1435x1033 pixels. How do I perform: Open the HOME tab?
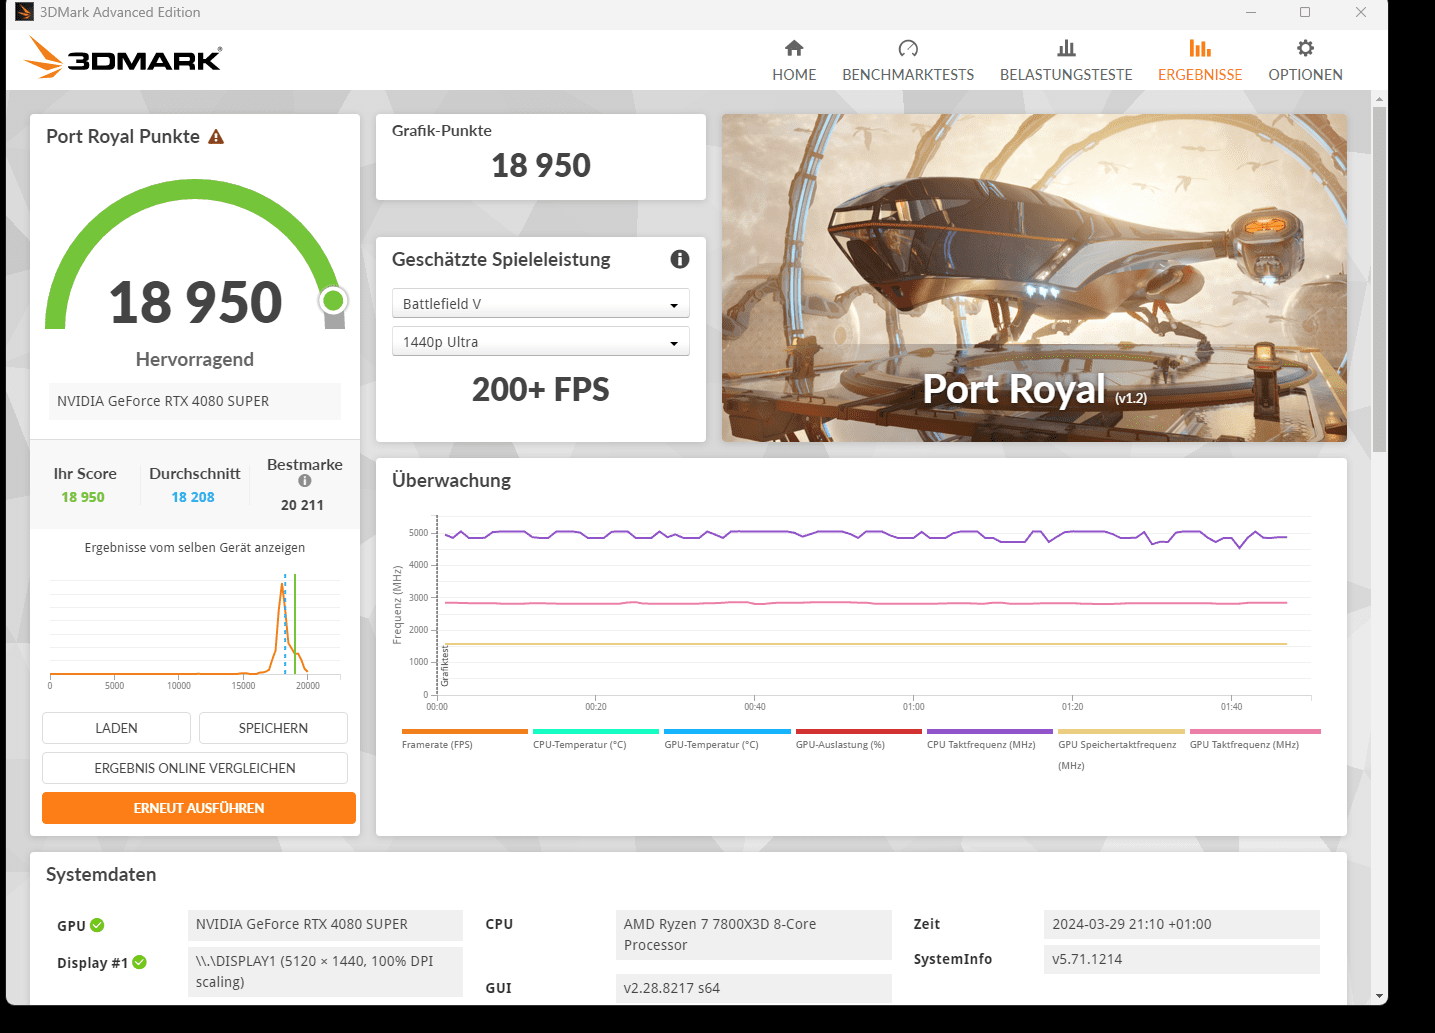tap(794, 61)
